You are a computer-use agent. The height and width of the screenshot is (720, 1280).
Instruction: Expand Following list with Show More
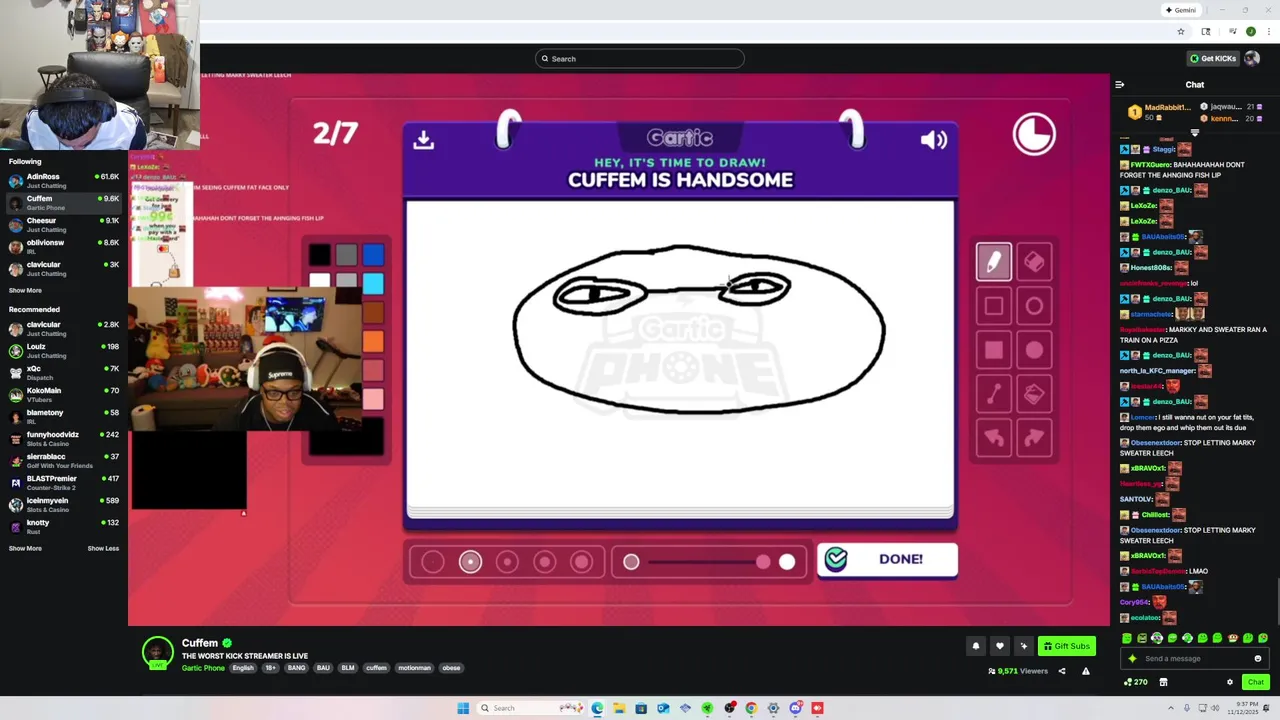(25, 290)
